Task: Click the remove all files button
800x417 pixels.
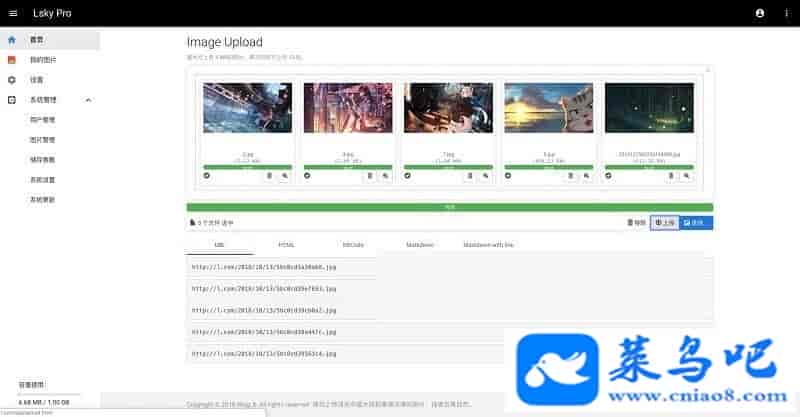Action: click(x=636, y=223)
